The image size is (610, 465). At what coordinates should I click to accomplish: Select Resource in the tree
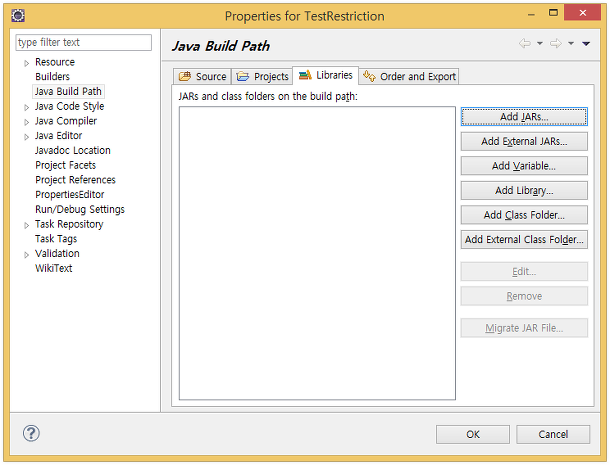pyautogui.click(x=55, y=62)
